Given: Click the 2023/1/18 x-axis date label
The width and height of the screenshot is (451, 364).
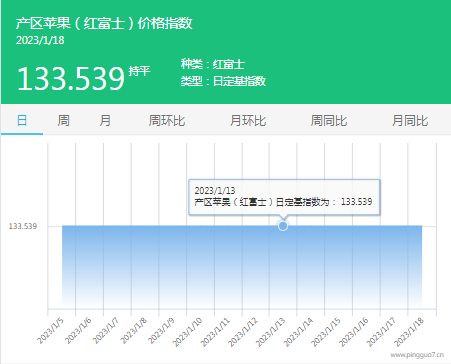Looking at the screenshot, I should click(409, 332).
